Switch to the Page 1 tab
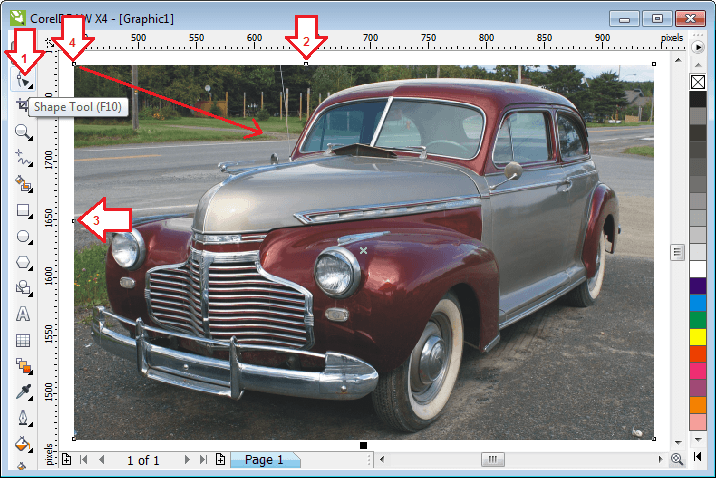 point(265,460)
